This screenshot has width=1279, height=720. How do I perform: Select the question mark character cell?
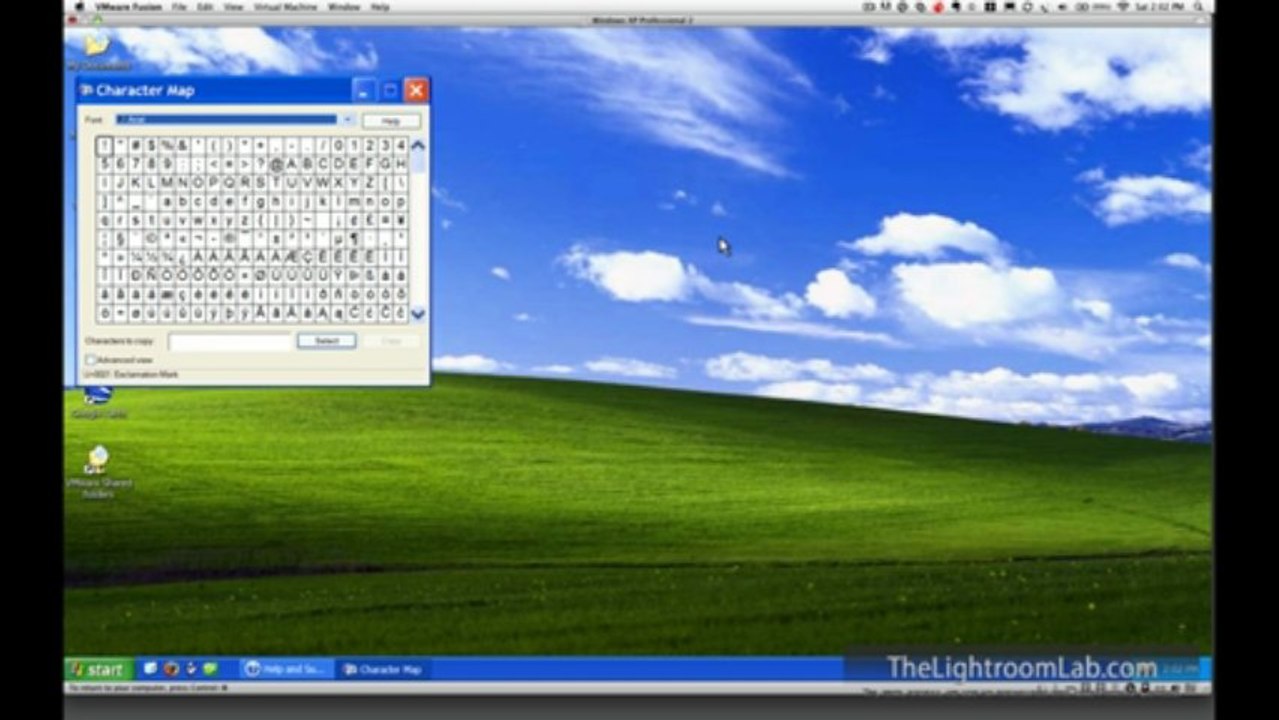(261, 164)
